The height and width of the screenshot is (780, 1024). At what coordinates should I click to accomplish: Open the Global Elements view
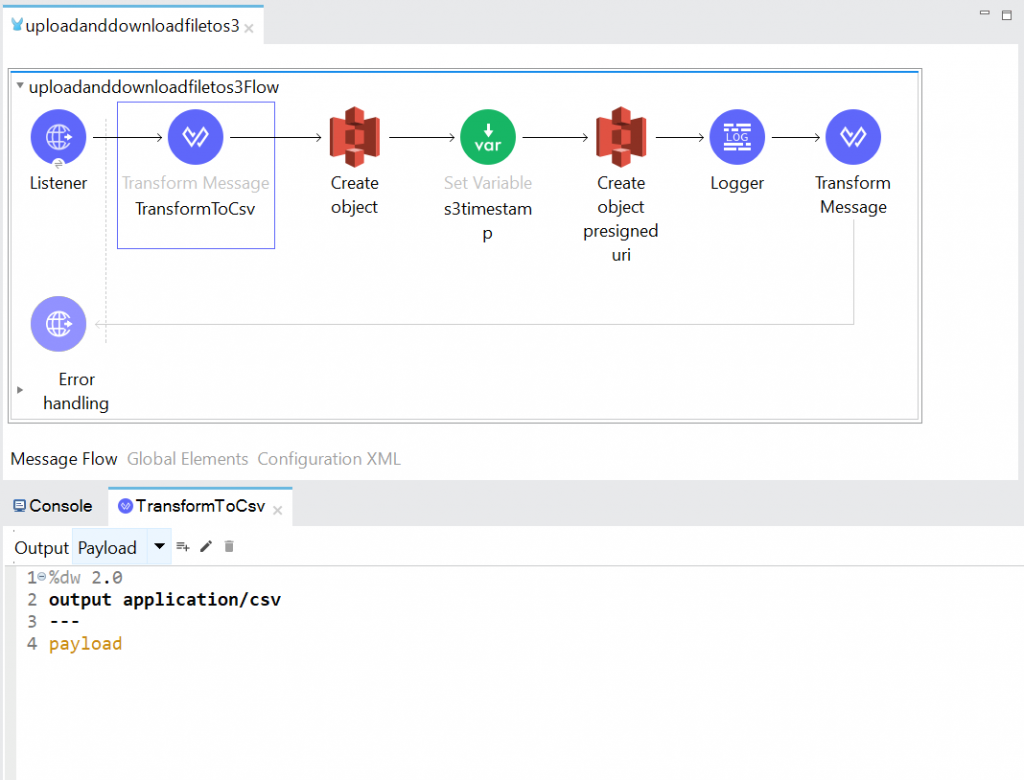tap(187, 459)
